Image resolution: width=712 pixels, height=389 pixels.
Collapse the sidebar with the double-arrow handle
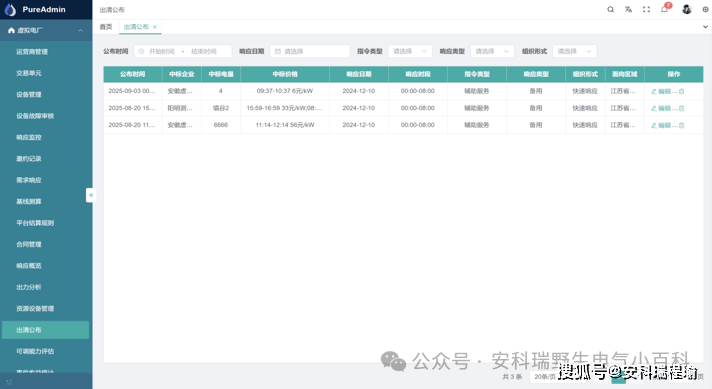point(91,195)
